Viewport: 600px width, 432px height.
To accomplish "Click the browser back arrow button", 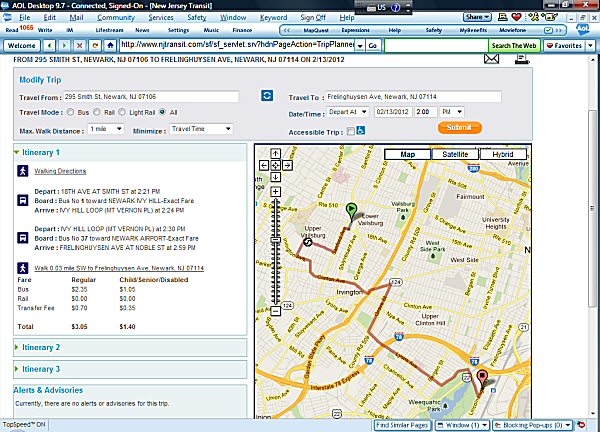I will coord(49,46).
